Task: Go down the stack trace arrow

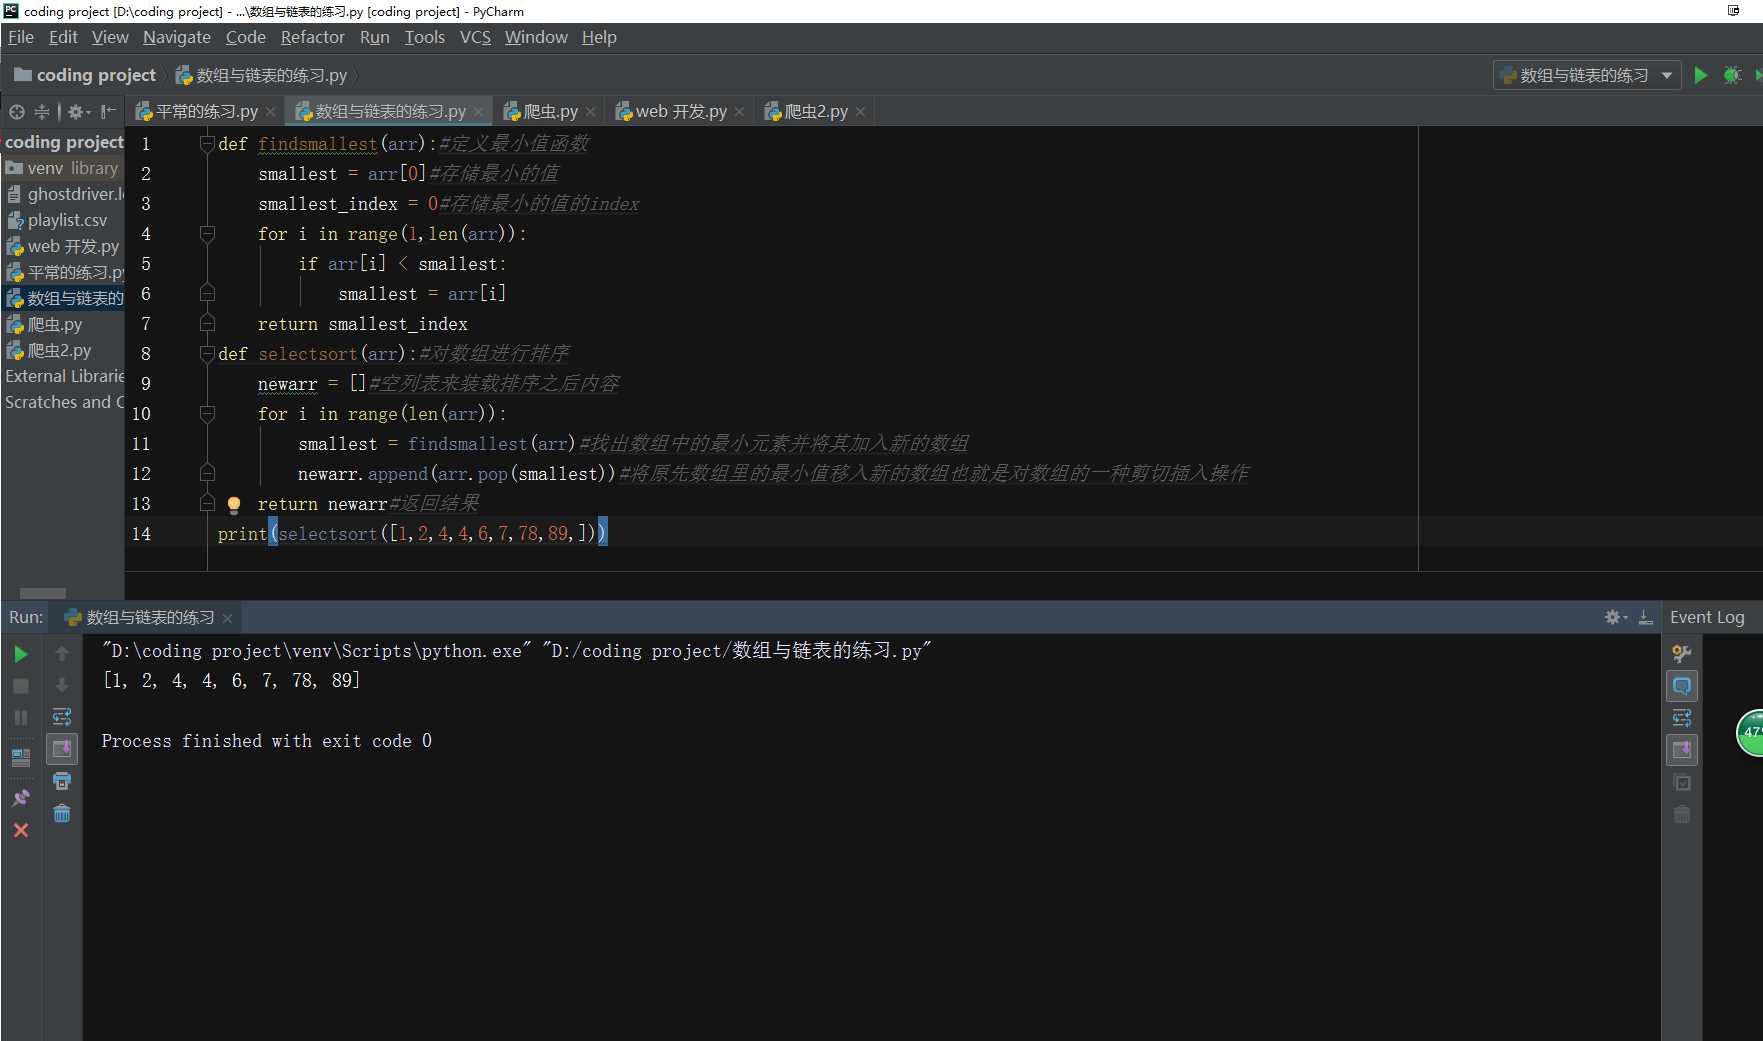Action: pos(62,685)
